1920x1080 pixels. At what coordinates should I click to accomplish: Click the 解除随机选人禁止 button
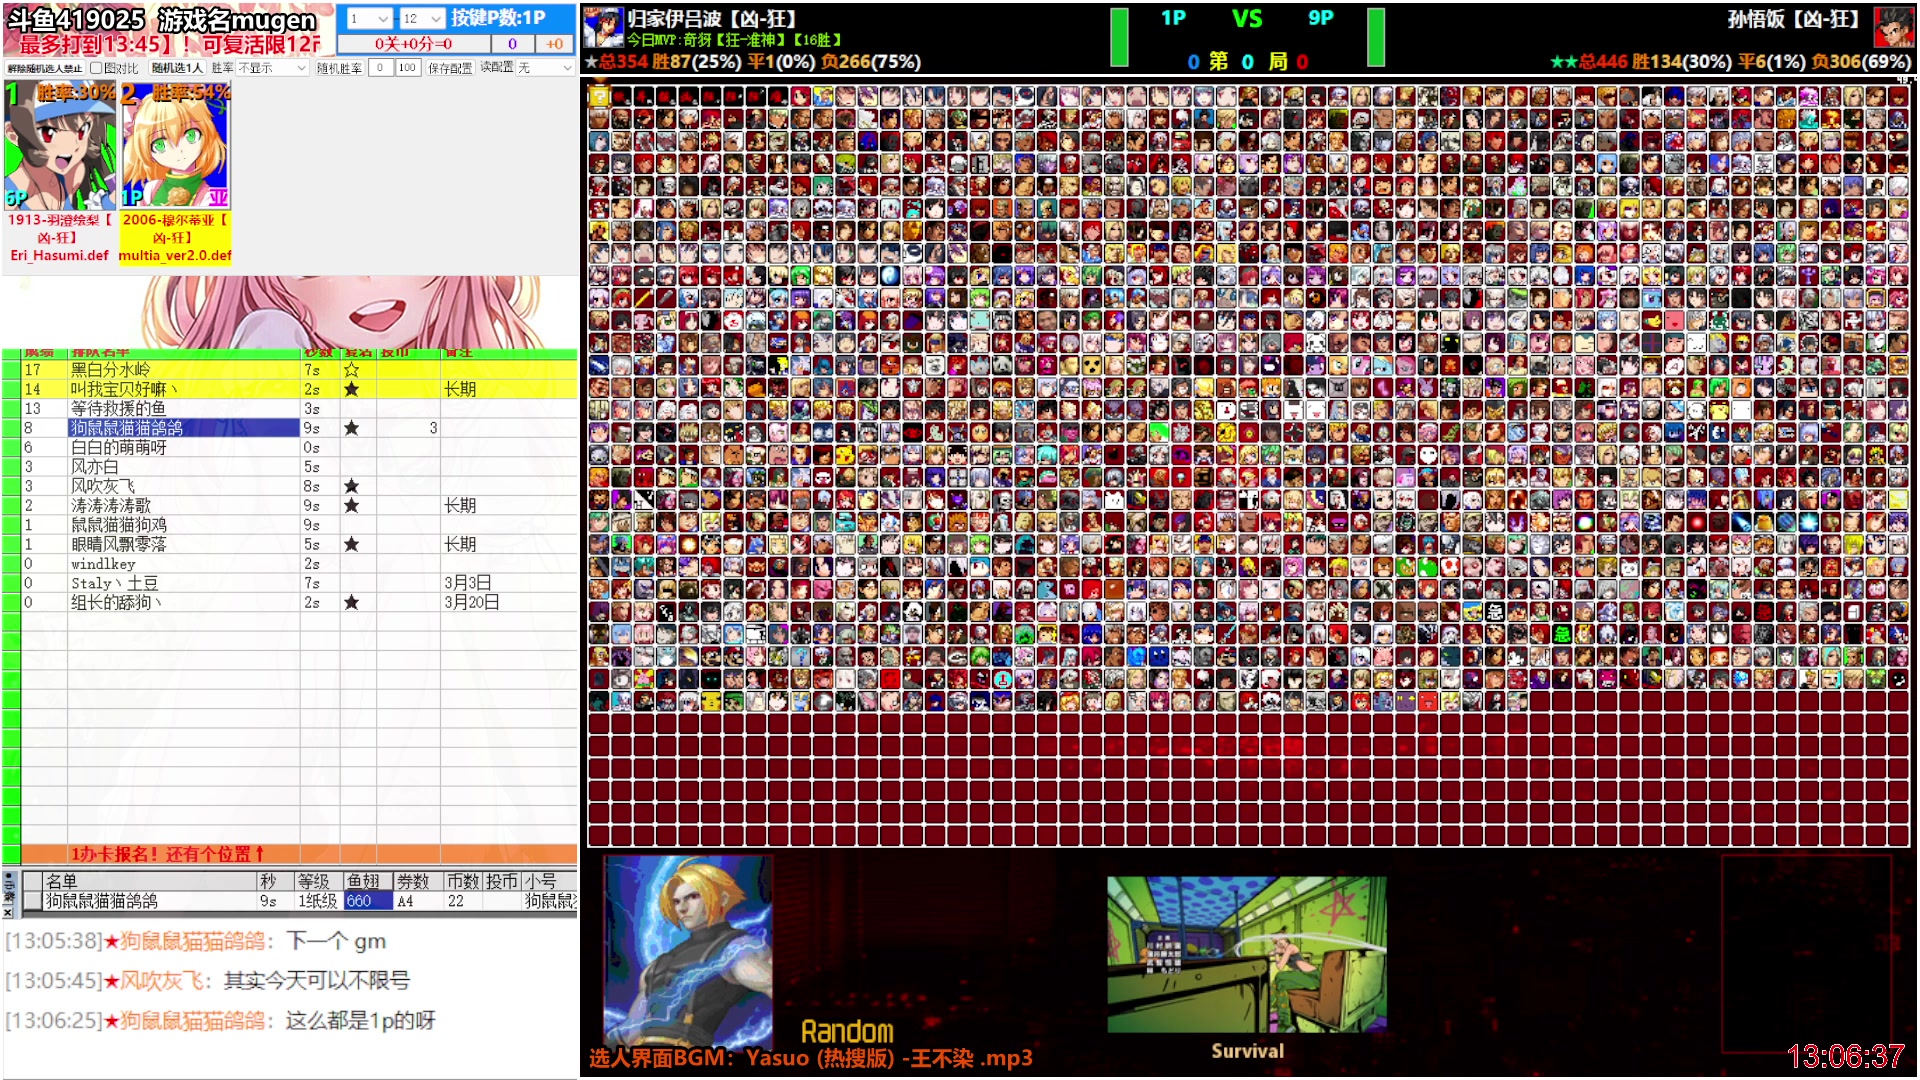tap(45, 68)
